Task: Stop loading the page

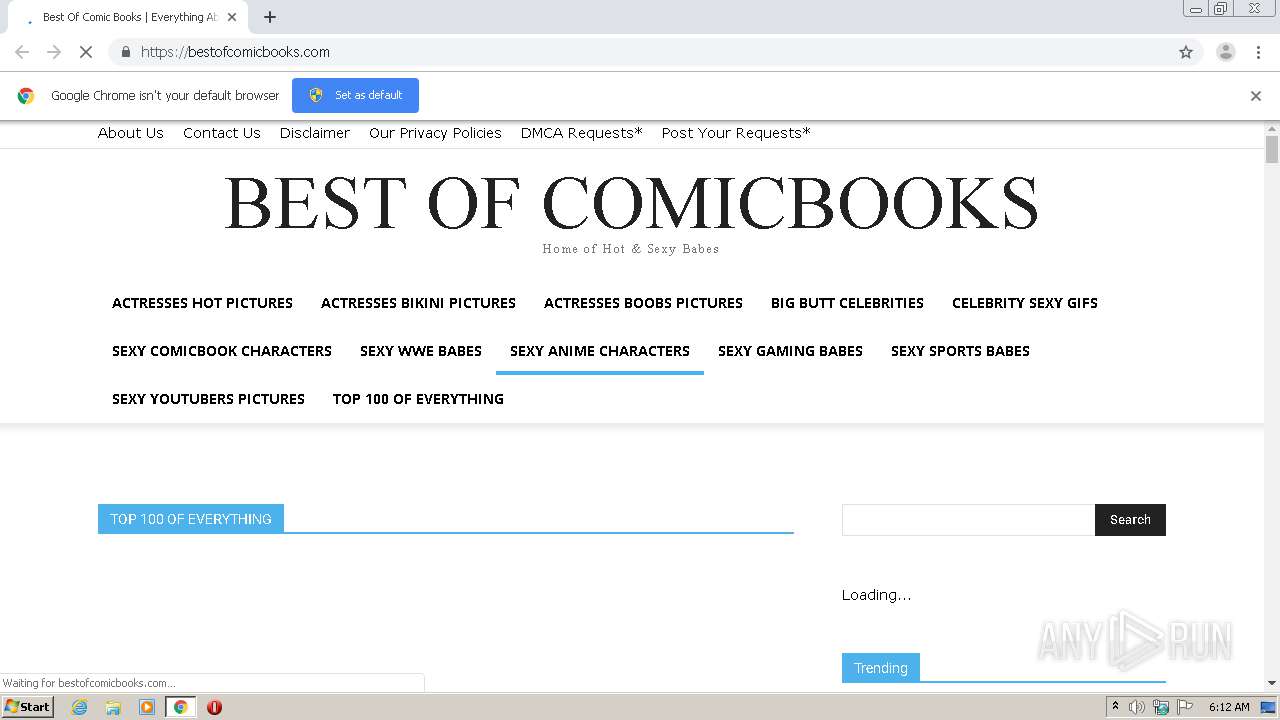Action: coord(86,52)
